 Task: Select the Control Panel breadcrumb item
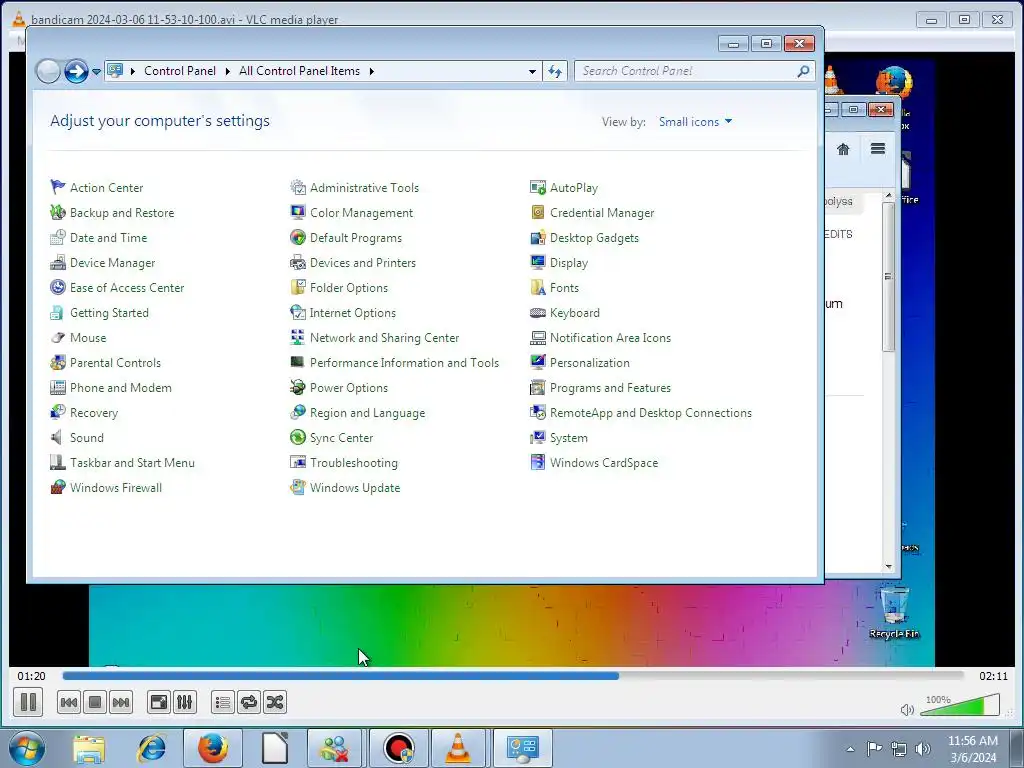click(180, 71)
